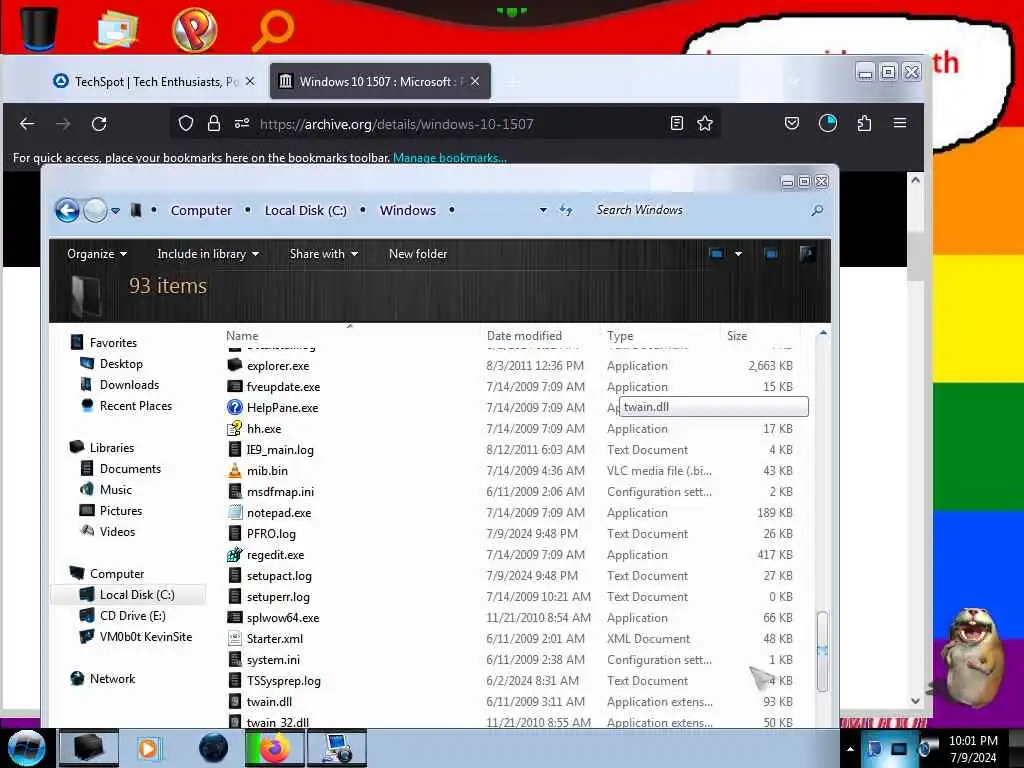The width and height of the screenshot is (1024, 768).
Task: Open reader view in Firefox
Action: [x=677, y=123]
